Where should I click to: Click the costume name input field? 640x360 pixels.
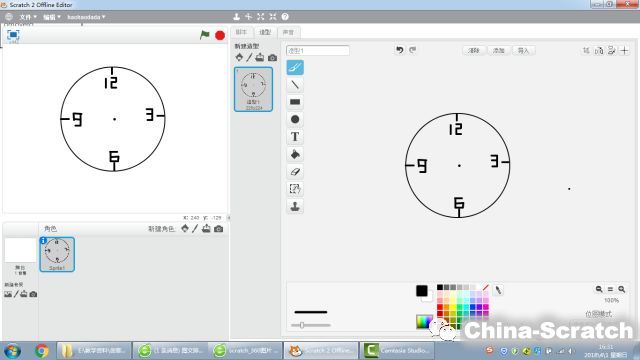[x=318, y=51]
